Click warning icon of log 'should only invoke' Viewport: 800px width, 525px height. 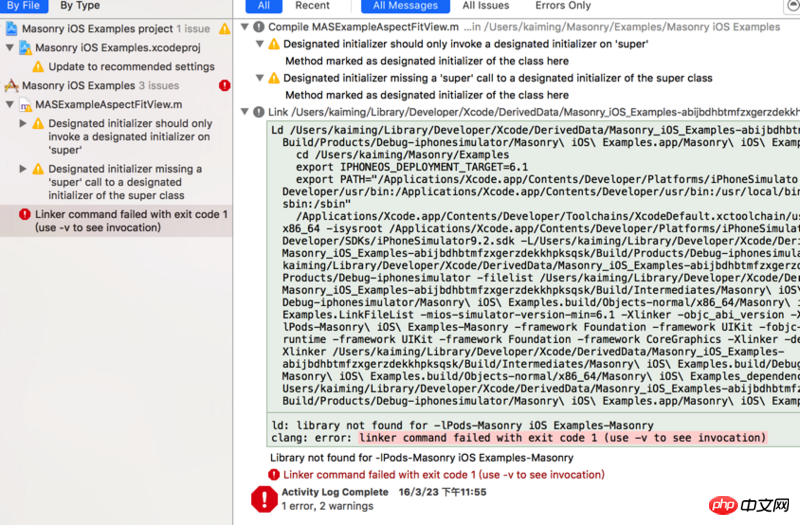(274, 44)
